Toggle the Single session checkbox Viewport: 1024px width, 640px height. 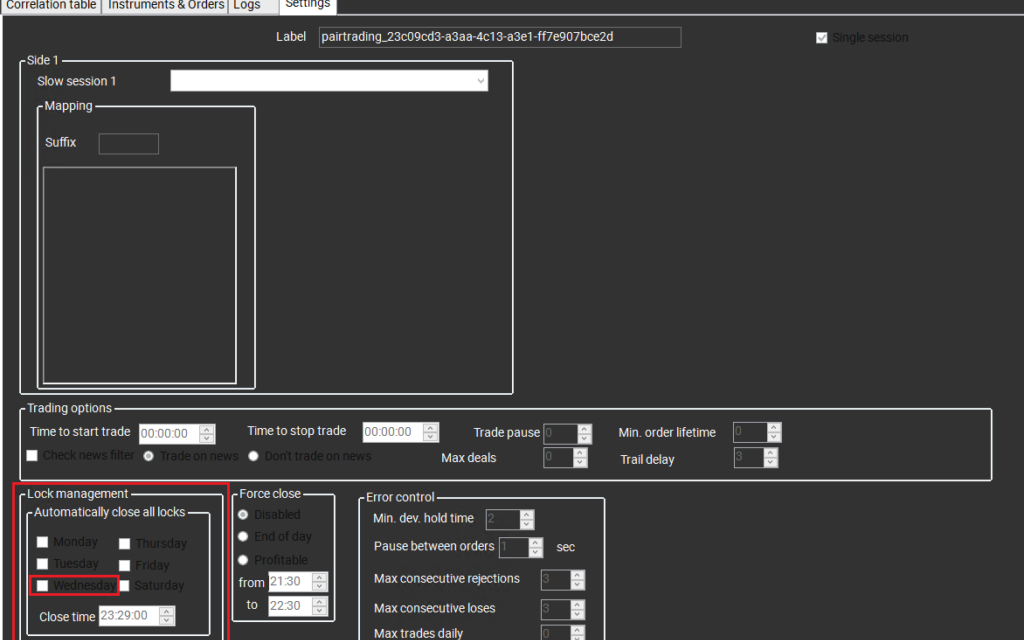[x=821, y=37]
